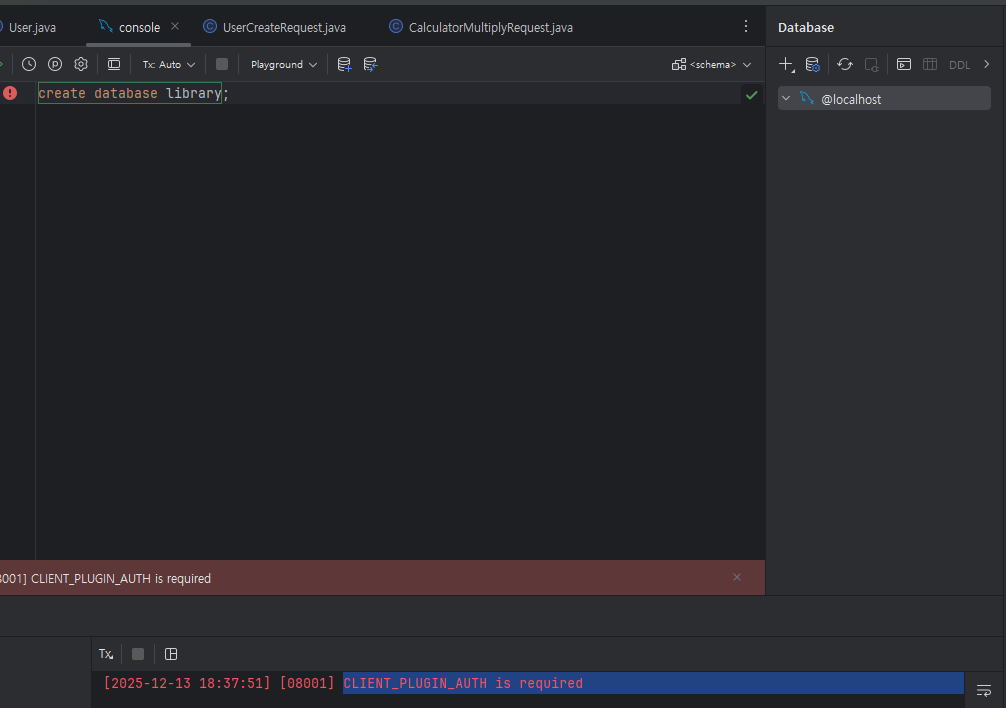
Task: Toggle in-editor results icon
Action: (114, 64)
